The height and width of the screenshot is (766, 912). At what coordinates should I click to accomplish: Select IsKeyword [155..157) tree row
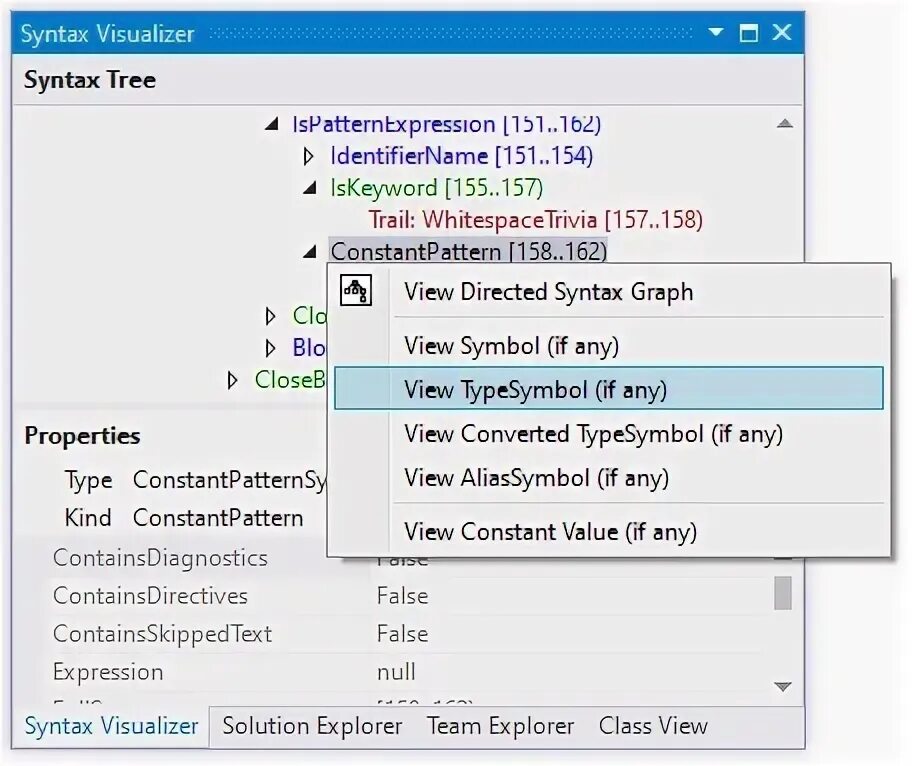(x=436, y=188)
